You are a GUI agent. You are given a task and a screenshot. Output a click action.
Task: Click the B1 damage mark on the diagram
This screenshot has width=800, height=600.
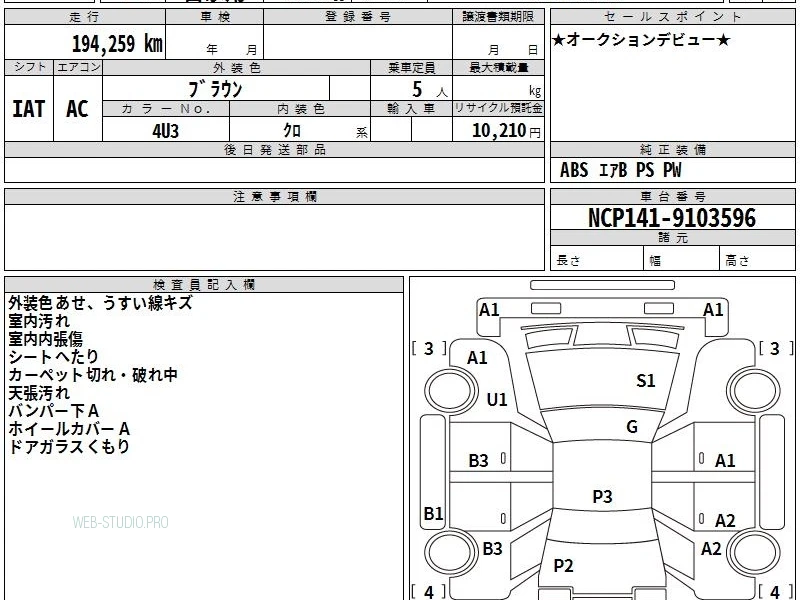coord(433,513)
